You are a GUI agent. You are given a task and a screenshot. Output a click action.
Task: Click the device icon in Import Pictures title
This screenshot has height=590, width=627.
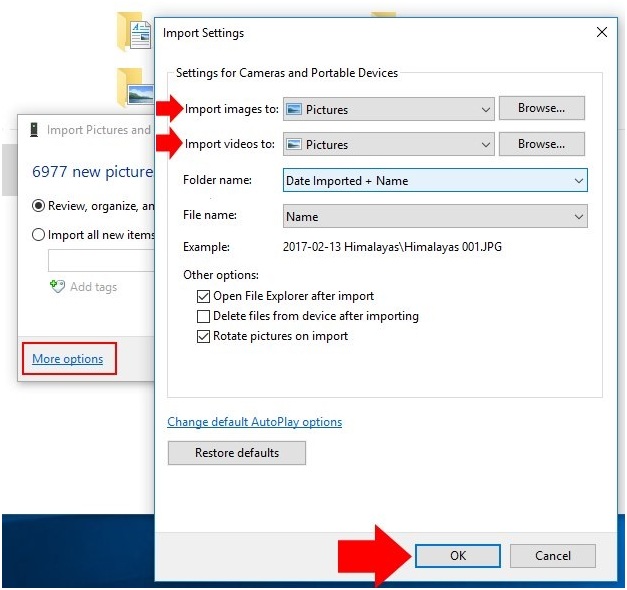[34, 130]
